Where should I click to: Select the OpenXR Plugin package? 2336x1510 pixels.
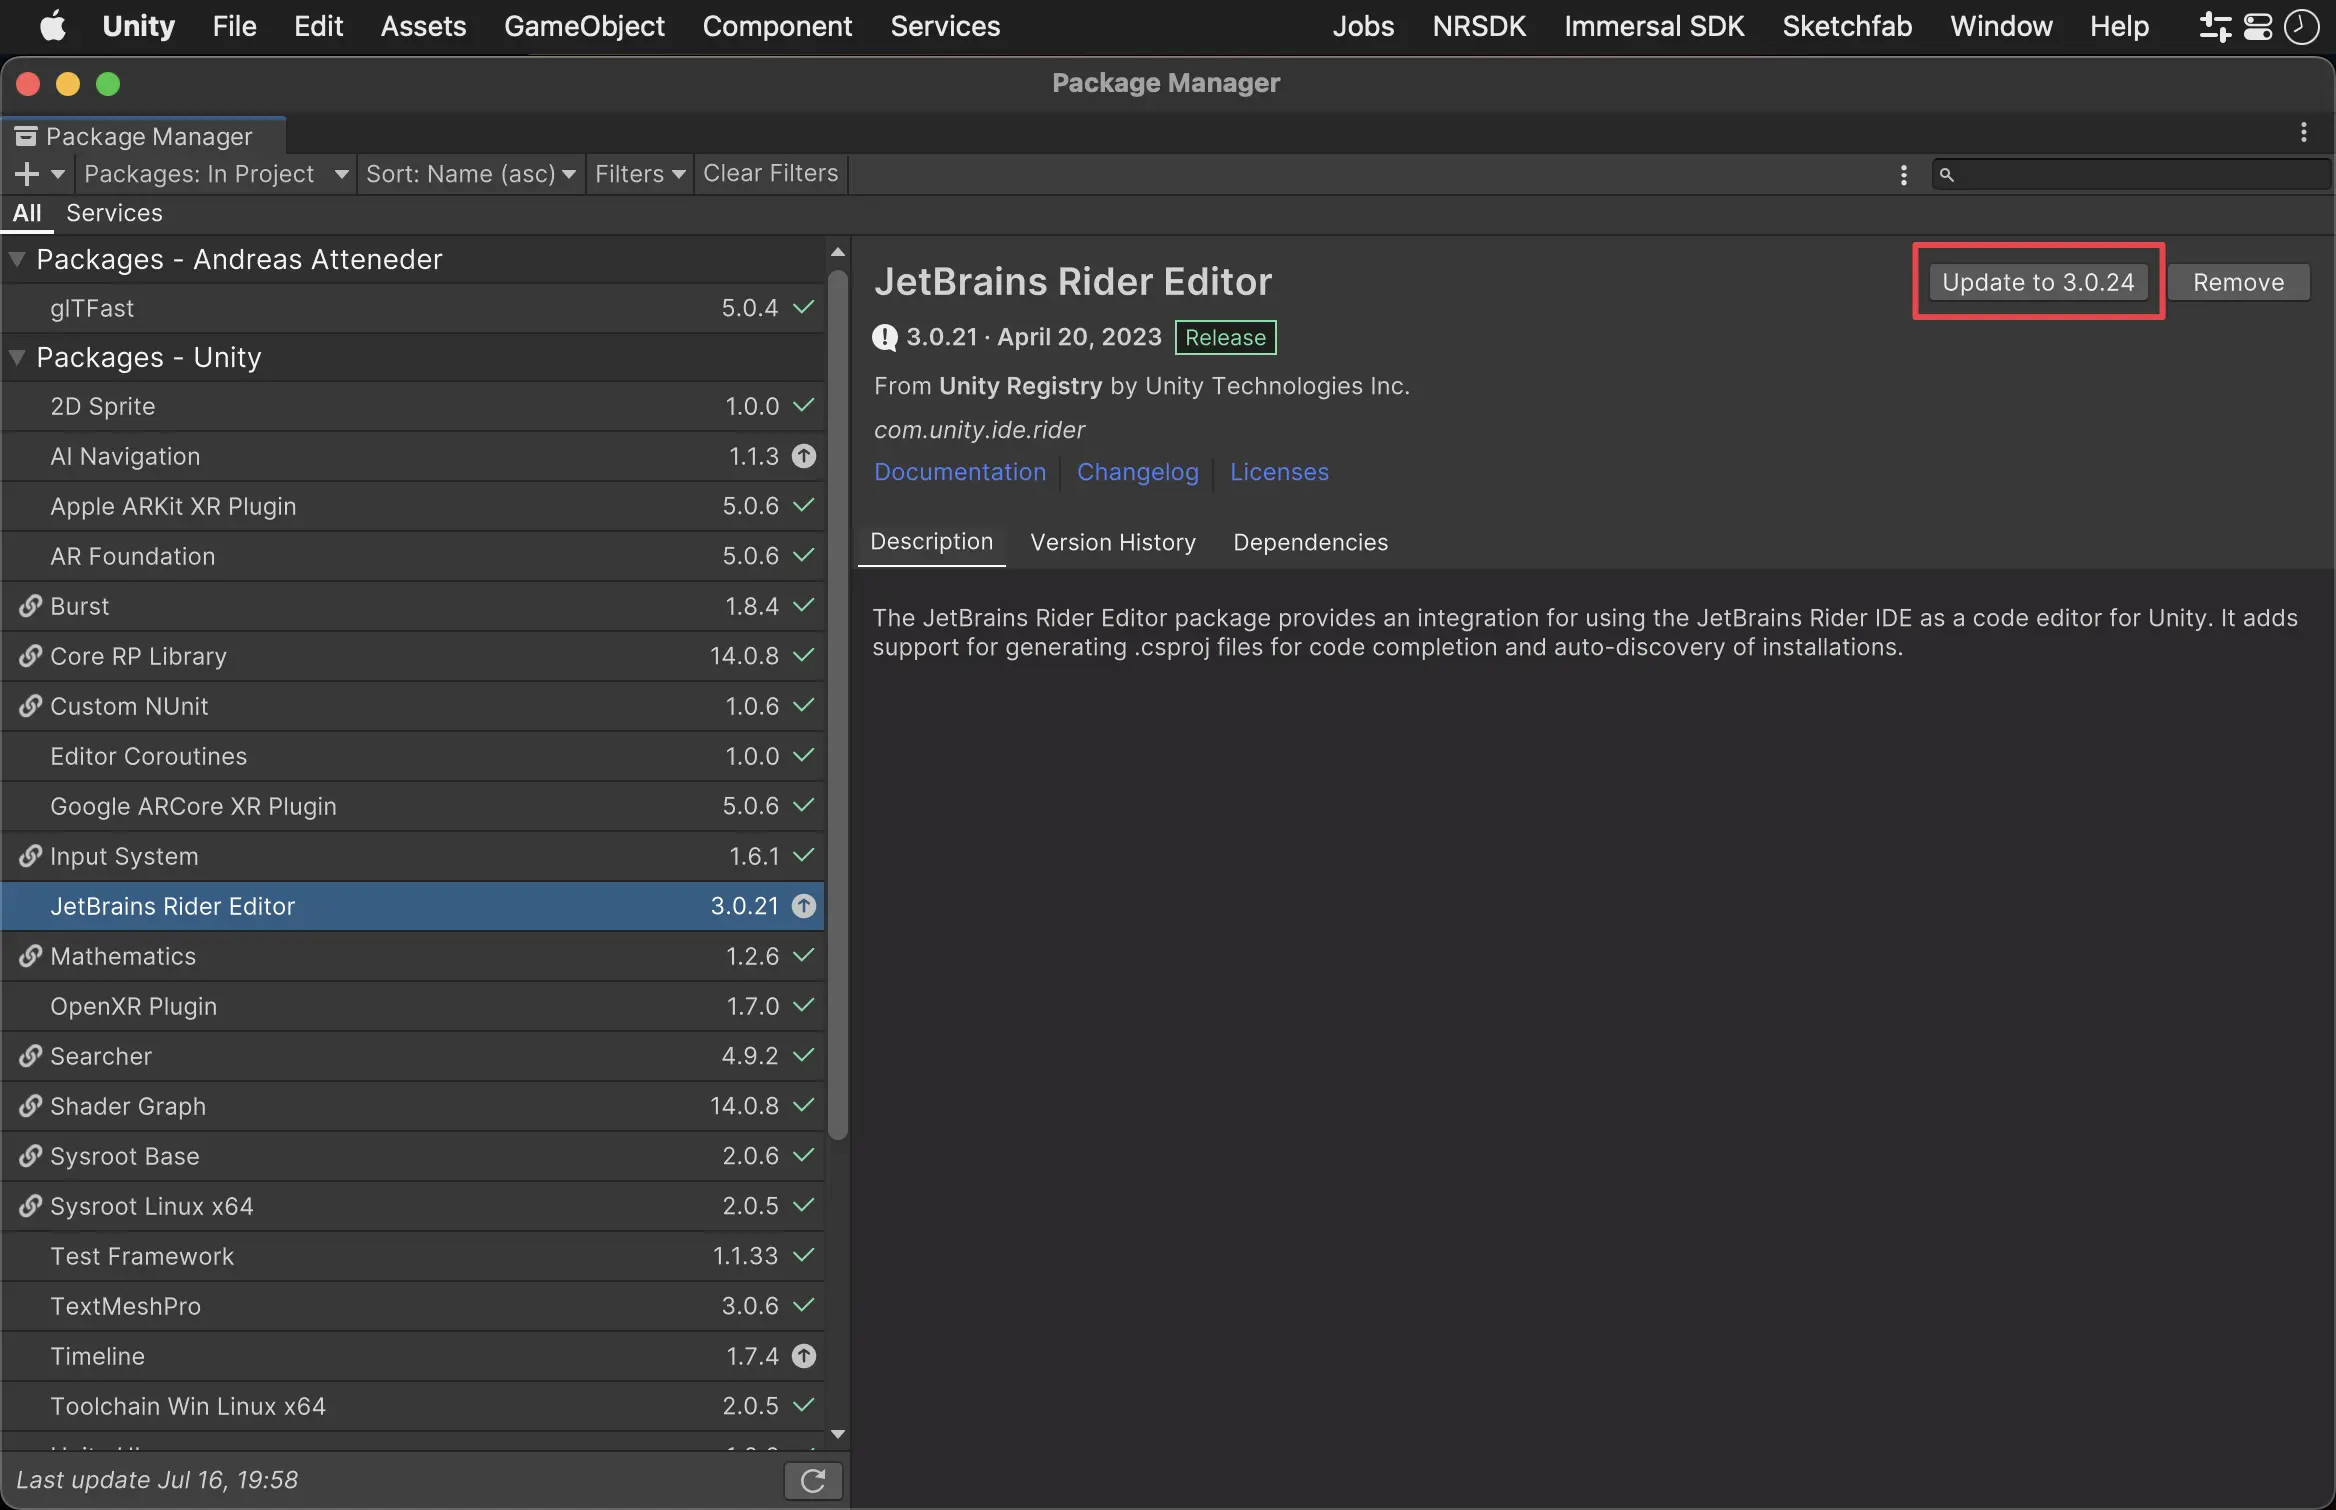click(x=413, y=1006)
